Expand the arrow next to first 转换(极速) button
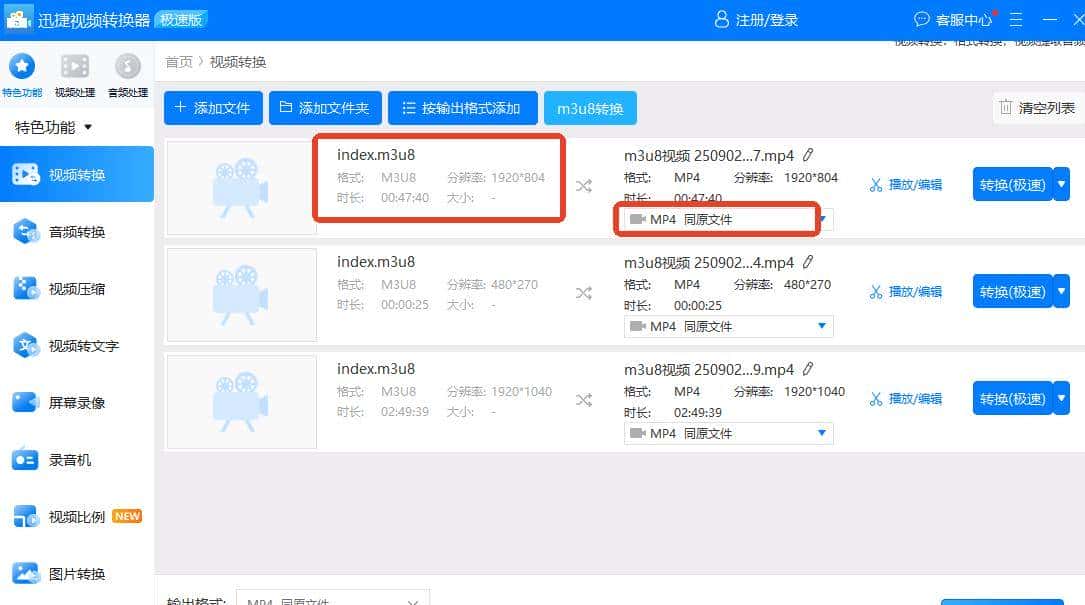This screenshot has height=605, width=1085. [x=1061, y=184]
